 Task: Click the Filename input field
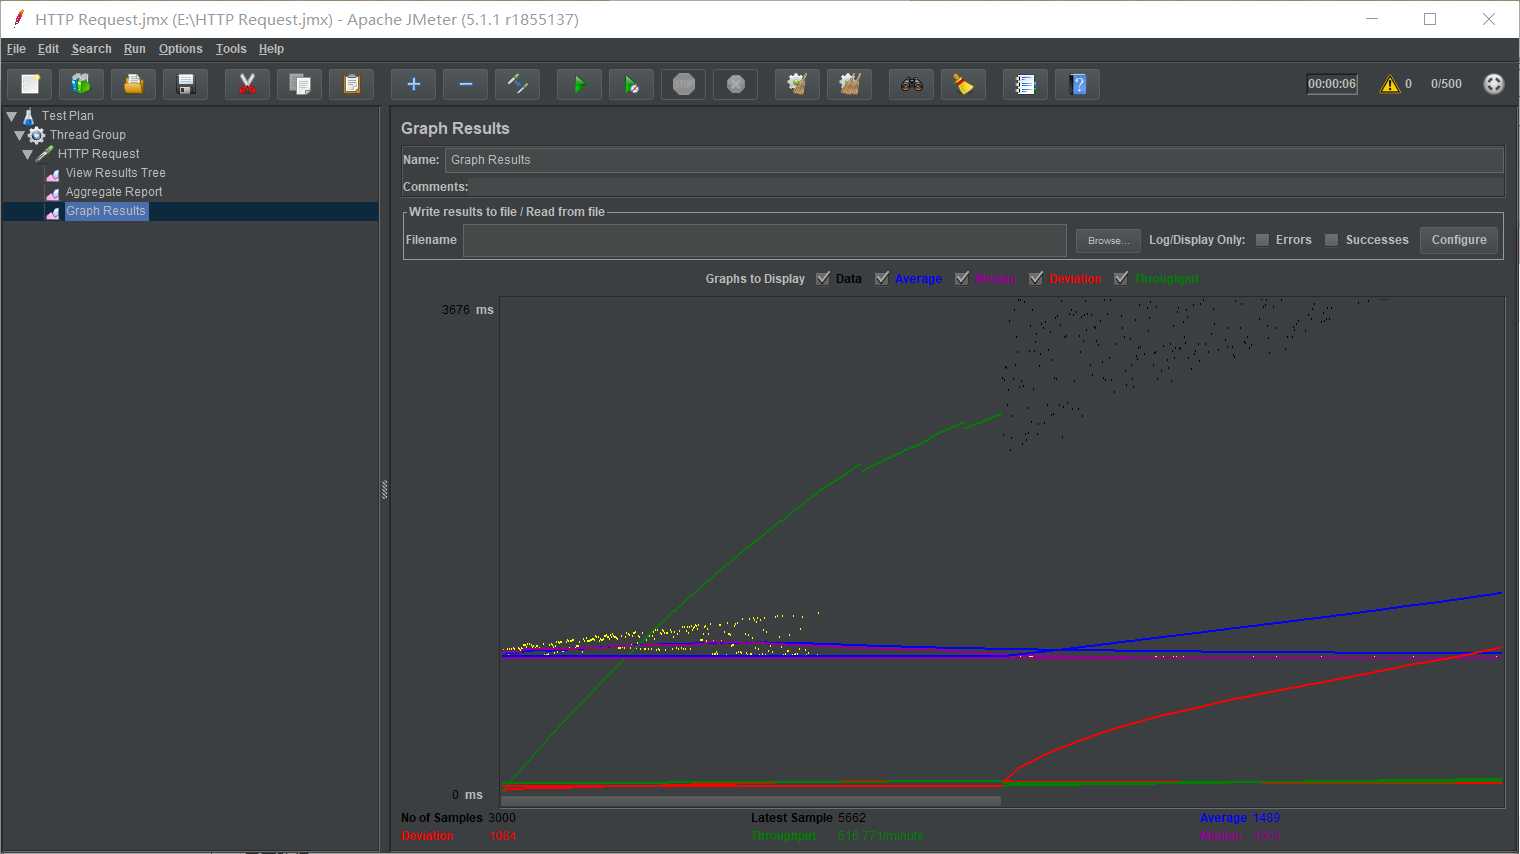tap(765, 240)
